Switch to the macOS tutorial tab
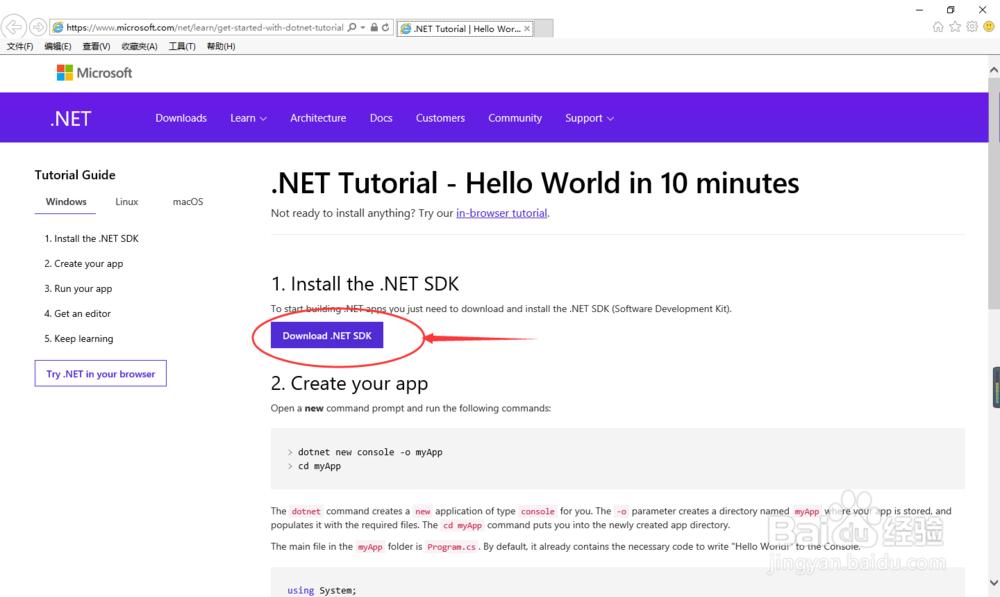Viewport: 1000px width, 597px height. click(x=188, y=202)
